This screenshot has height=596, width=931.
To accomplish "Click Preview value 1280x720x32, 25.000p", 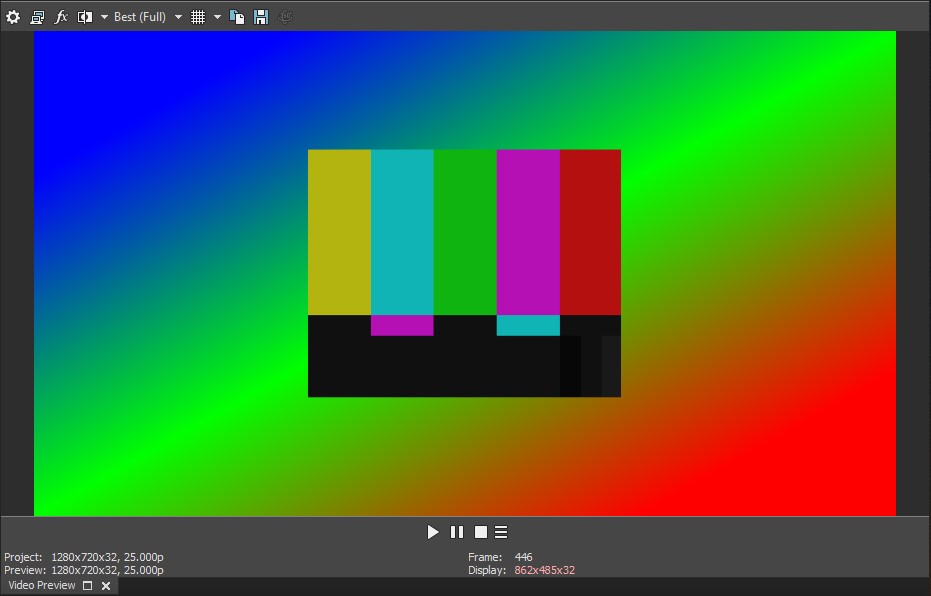I will coord(107,570).
